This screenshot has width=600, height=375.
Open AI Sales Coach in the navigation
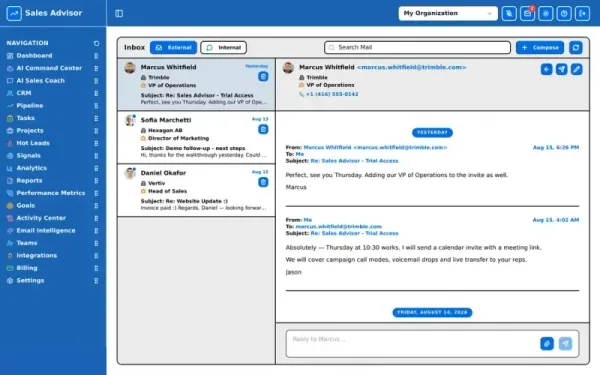[40, 81]
